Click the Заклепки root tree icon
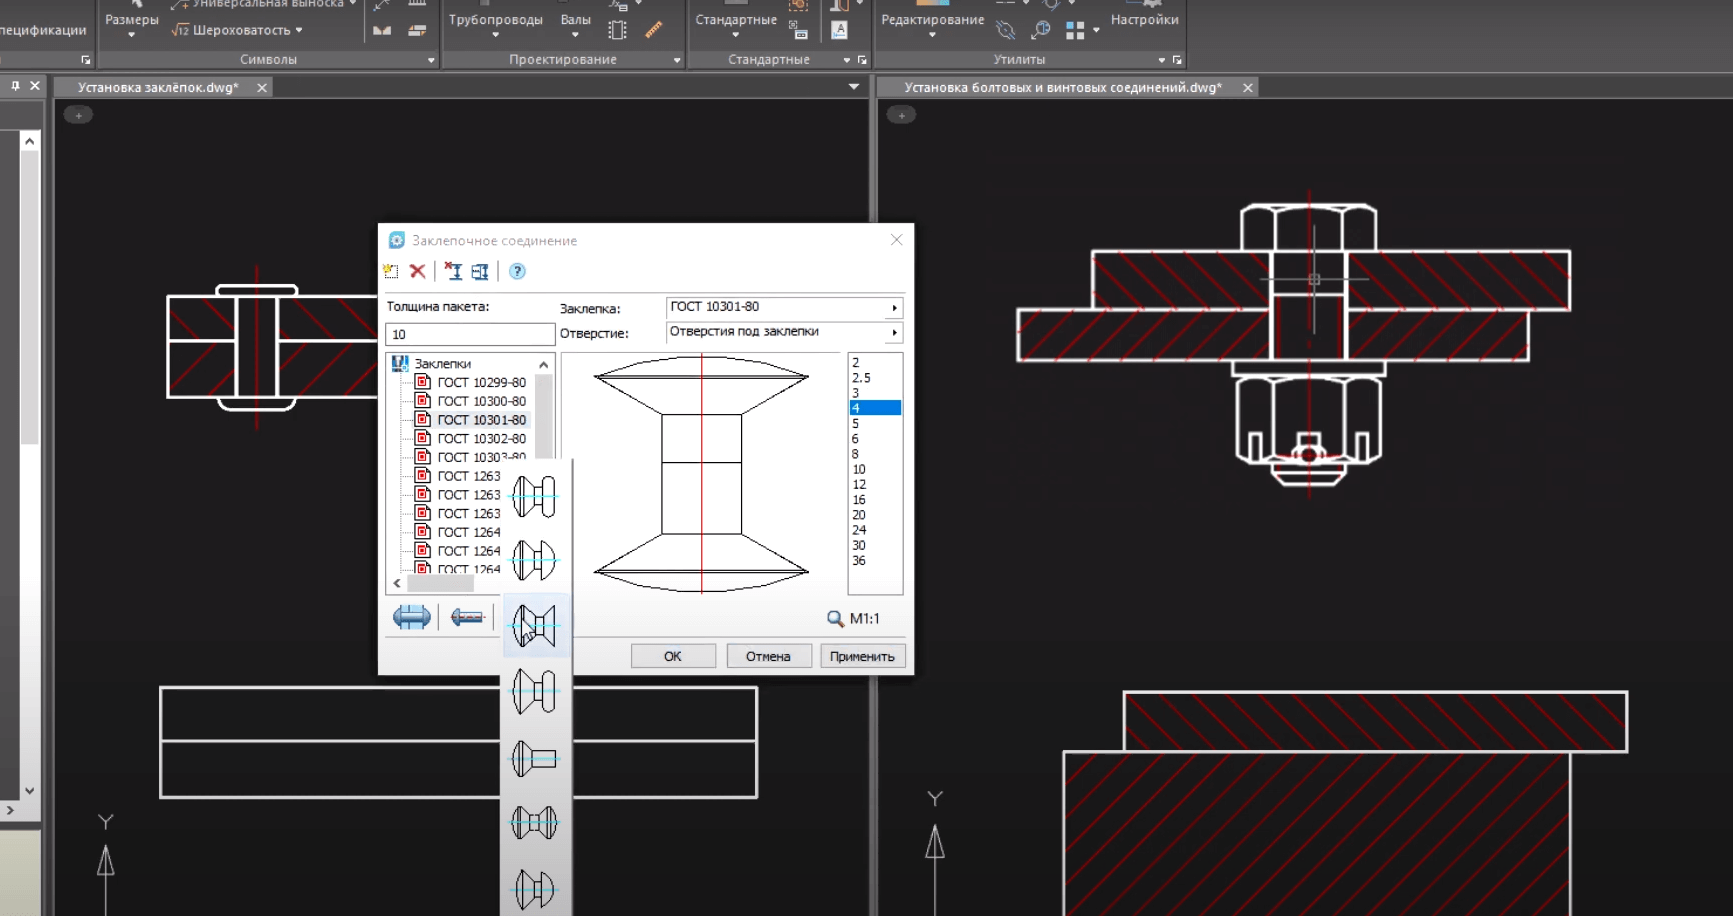The width and height of the screenshot is (1733, 916). pyautogui.click(x=400, y=364)
